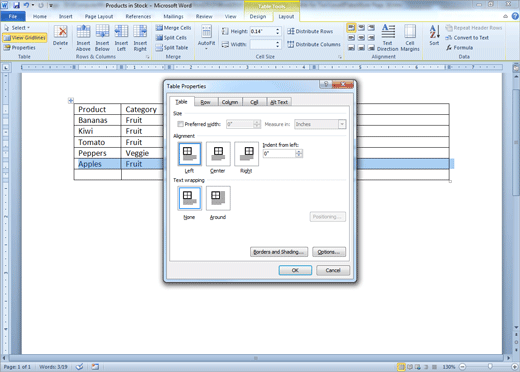
Task: Click the disabled Positioning button
Action: [x=327, y=217]
